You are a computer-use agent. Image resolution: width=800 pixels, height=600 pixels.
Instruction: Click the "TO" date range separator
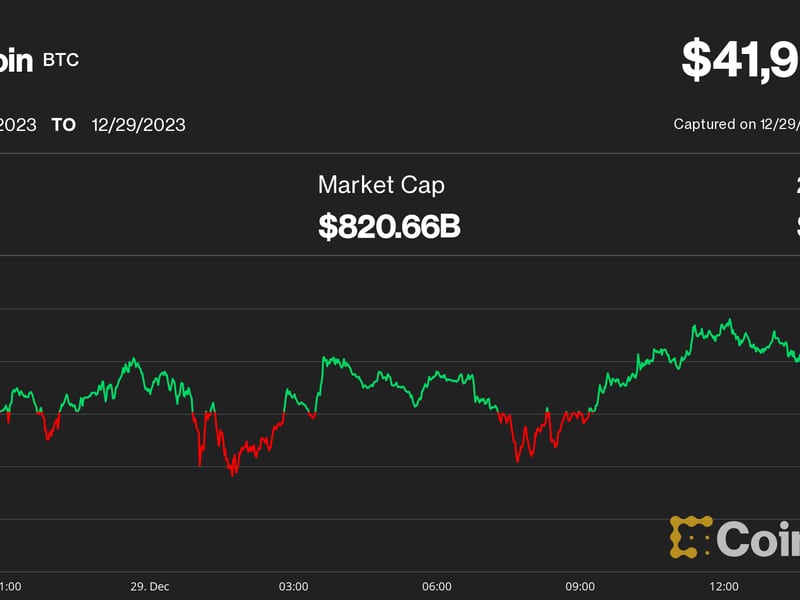click(64, 125)
